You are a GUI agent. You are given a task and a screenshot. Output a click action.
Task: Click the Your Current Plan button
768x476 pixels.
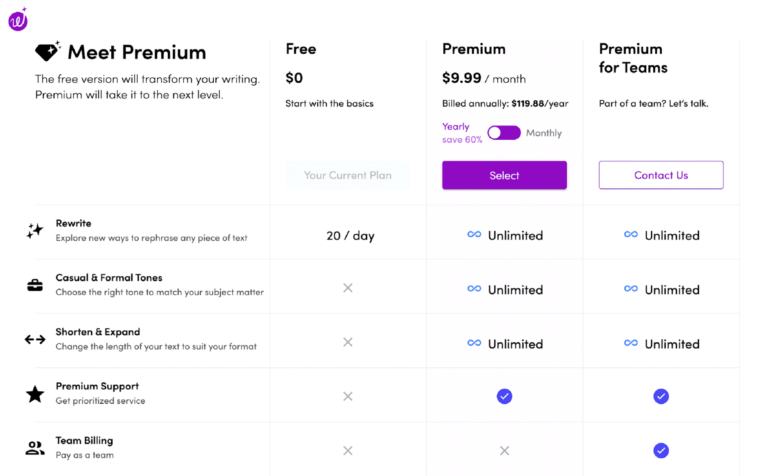pos(348,175)
